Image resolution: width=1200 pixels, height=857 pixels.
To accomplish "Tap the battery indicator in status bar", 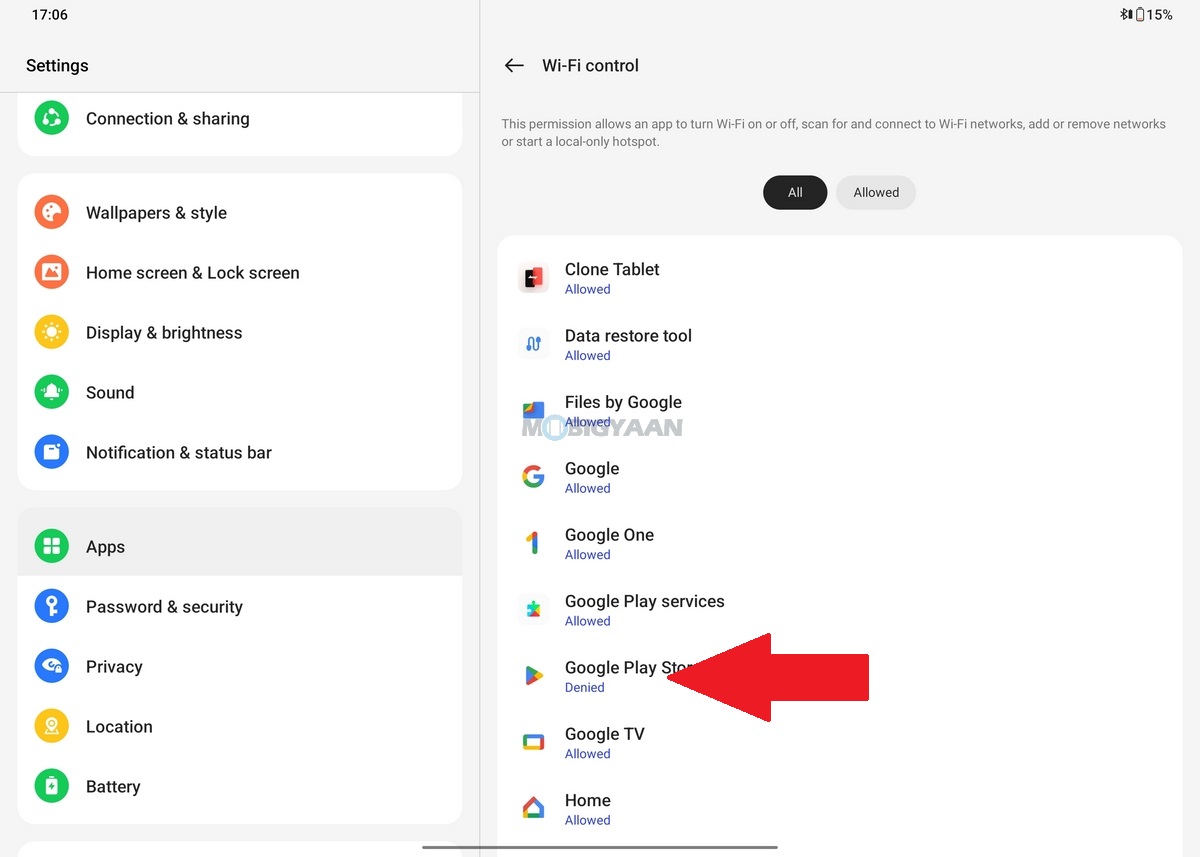I will click(1140, 15).
